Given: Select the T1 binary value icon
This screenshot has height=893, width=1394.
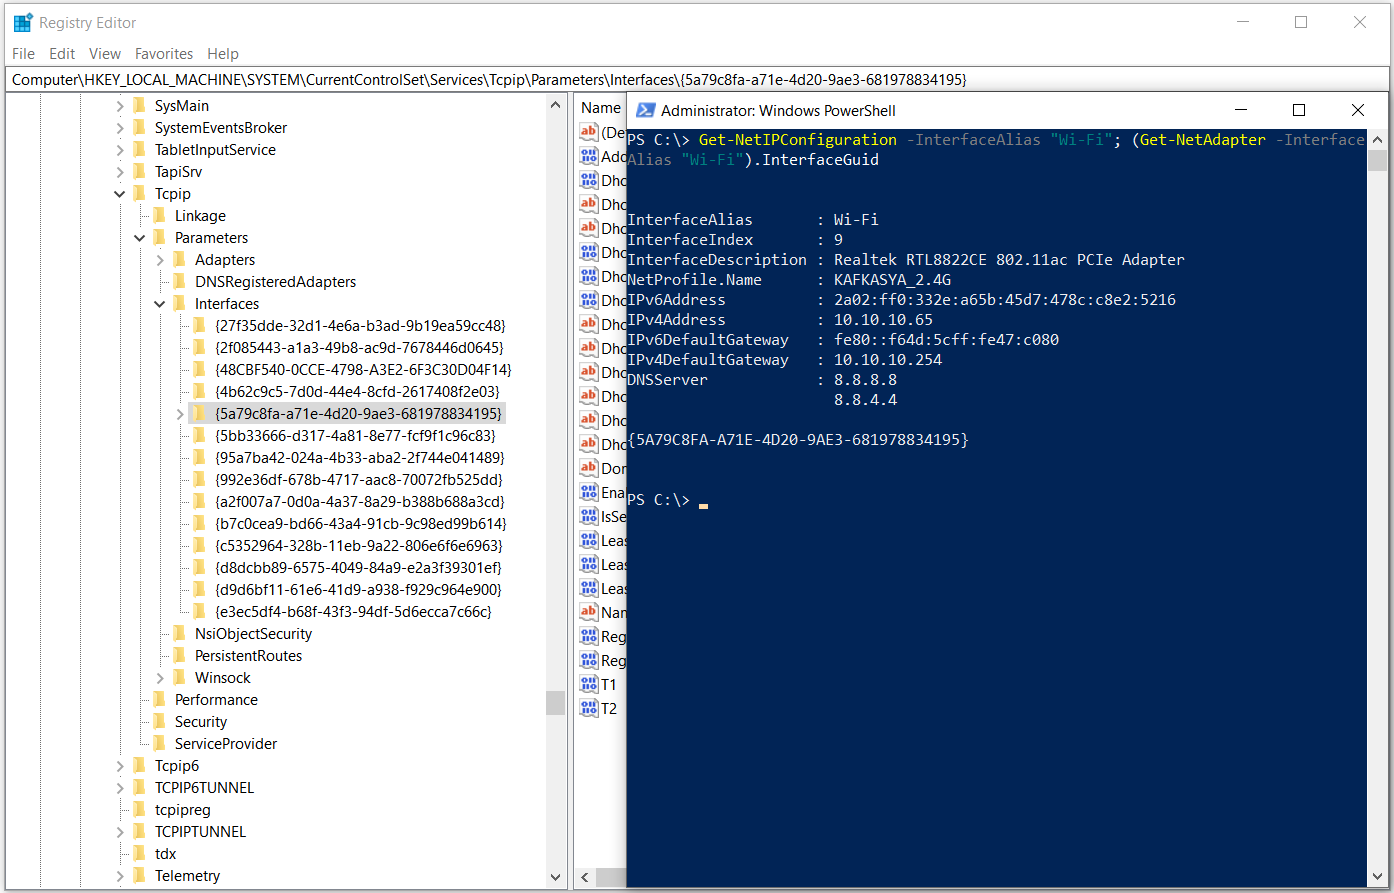Looking at the screenshot, I should [589, 685].
